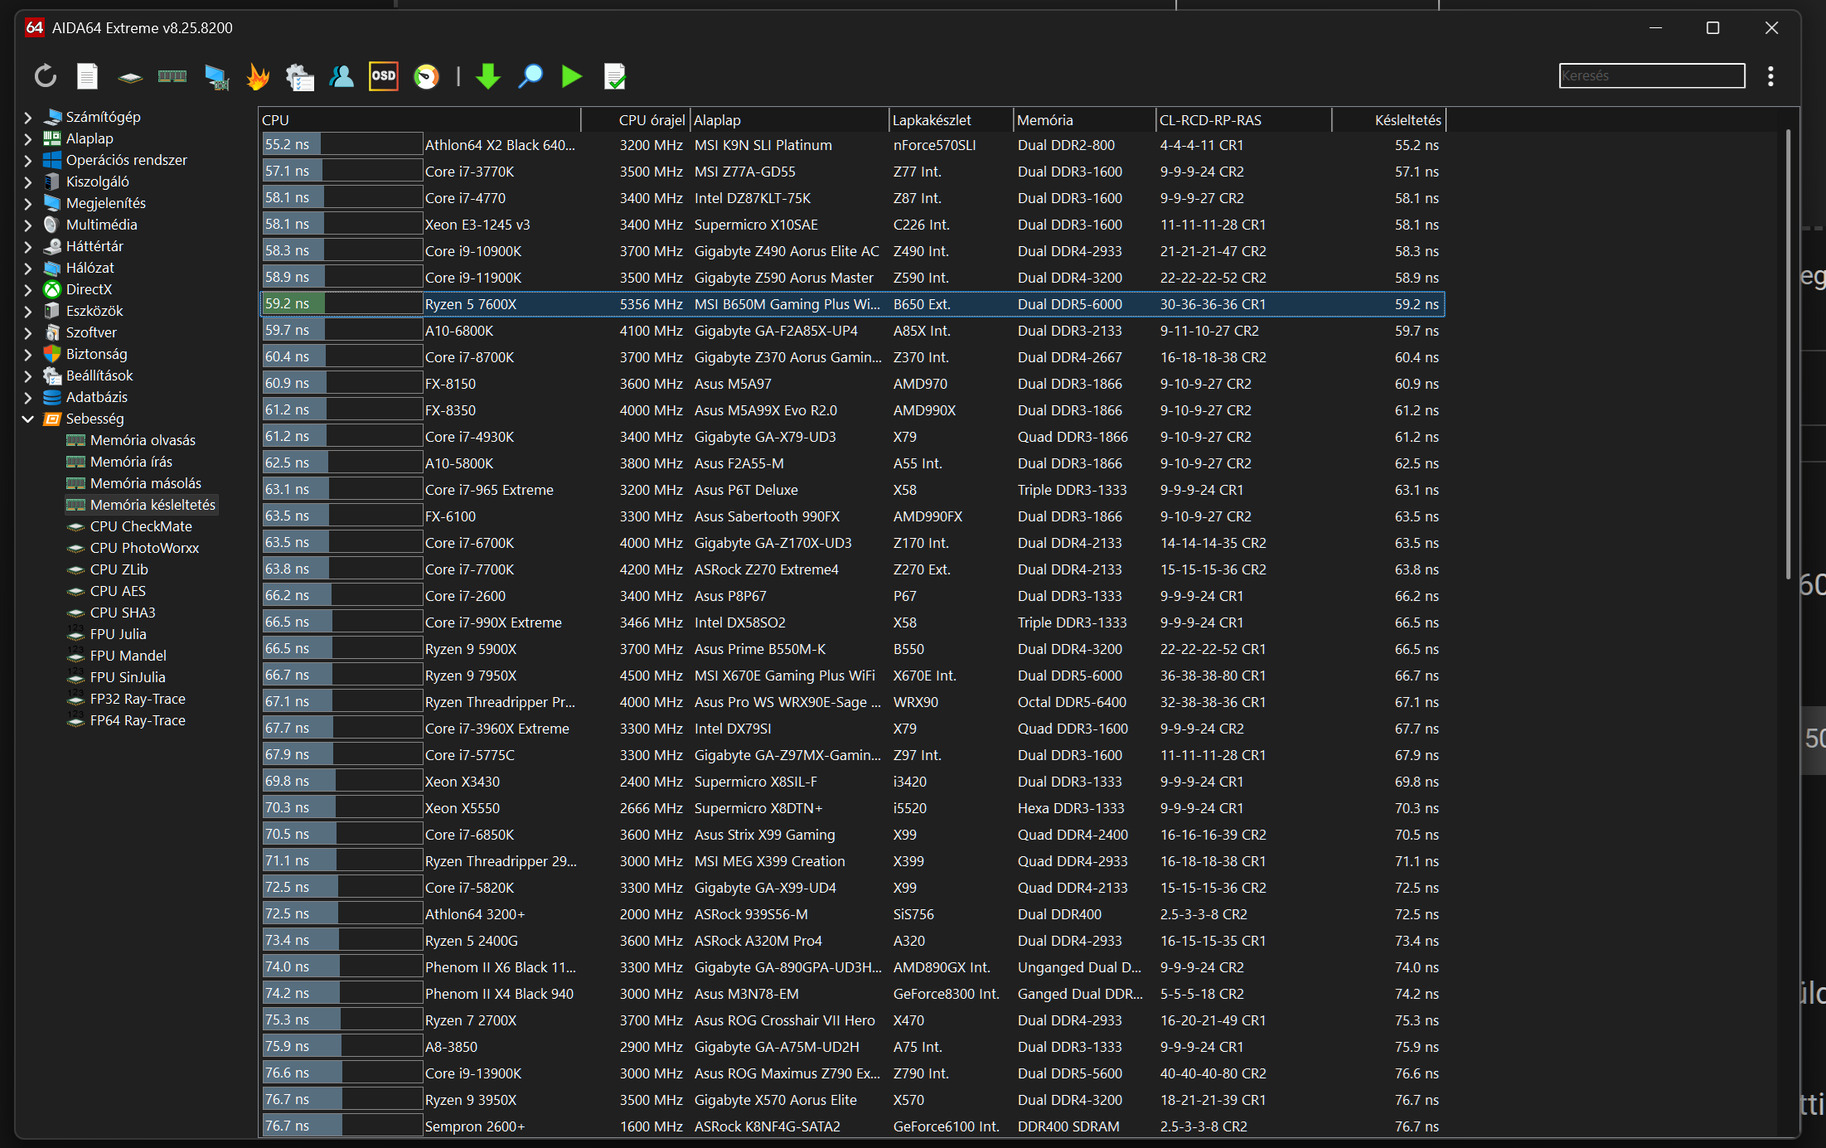Open the Memória olvasás benchmark

(142, 440)
